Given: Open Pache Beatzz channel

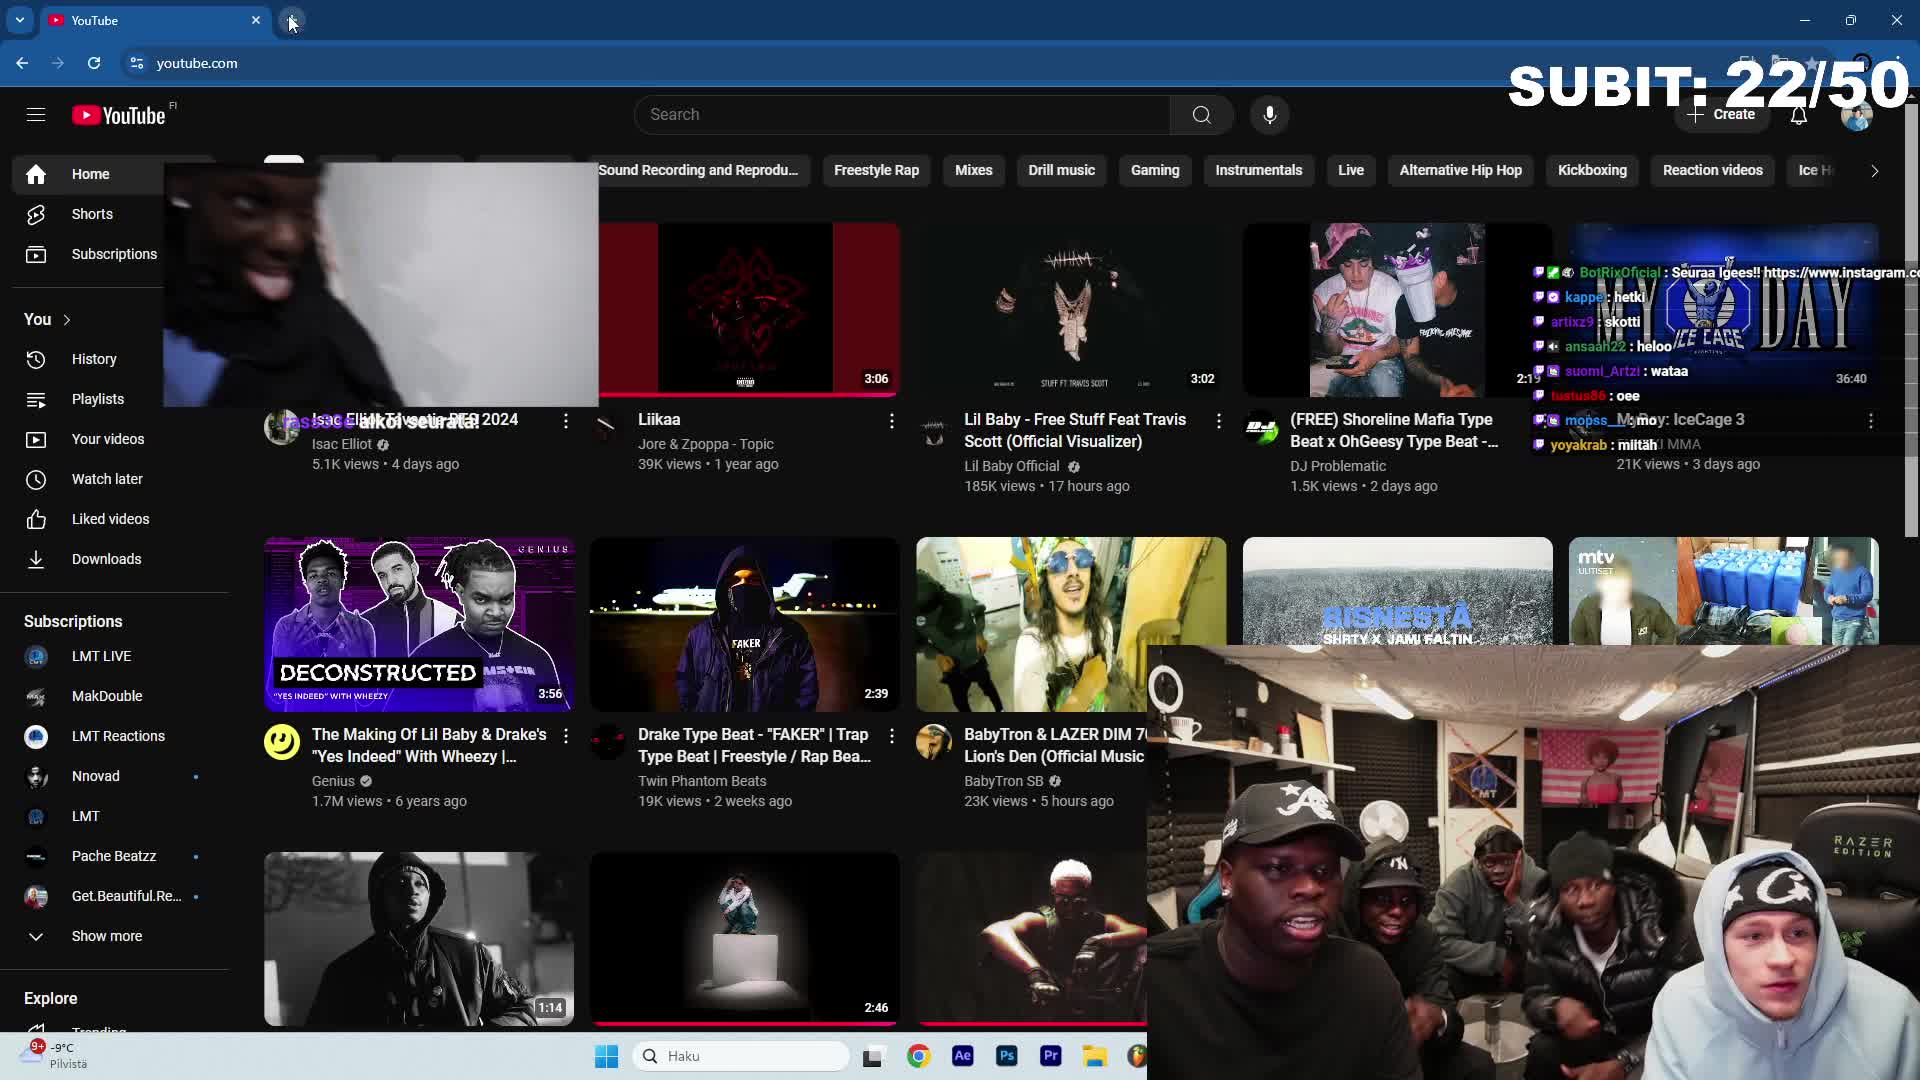Looking at the screenshot, I should pyautogui.click(x=114, y=856).
